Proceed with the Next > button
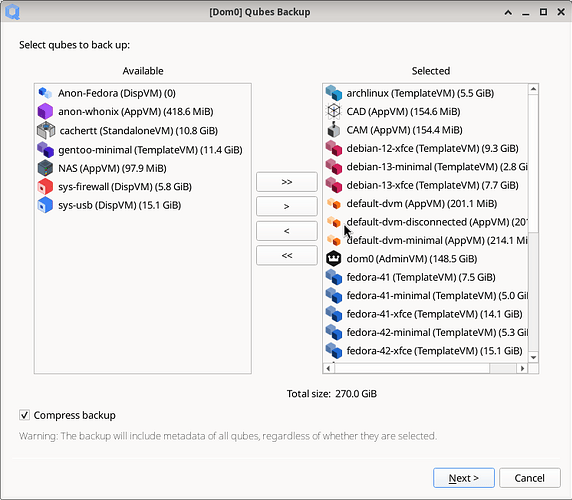 point(464,478)
